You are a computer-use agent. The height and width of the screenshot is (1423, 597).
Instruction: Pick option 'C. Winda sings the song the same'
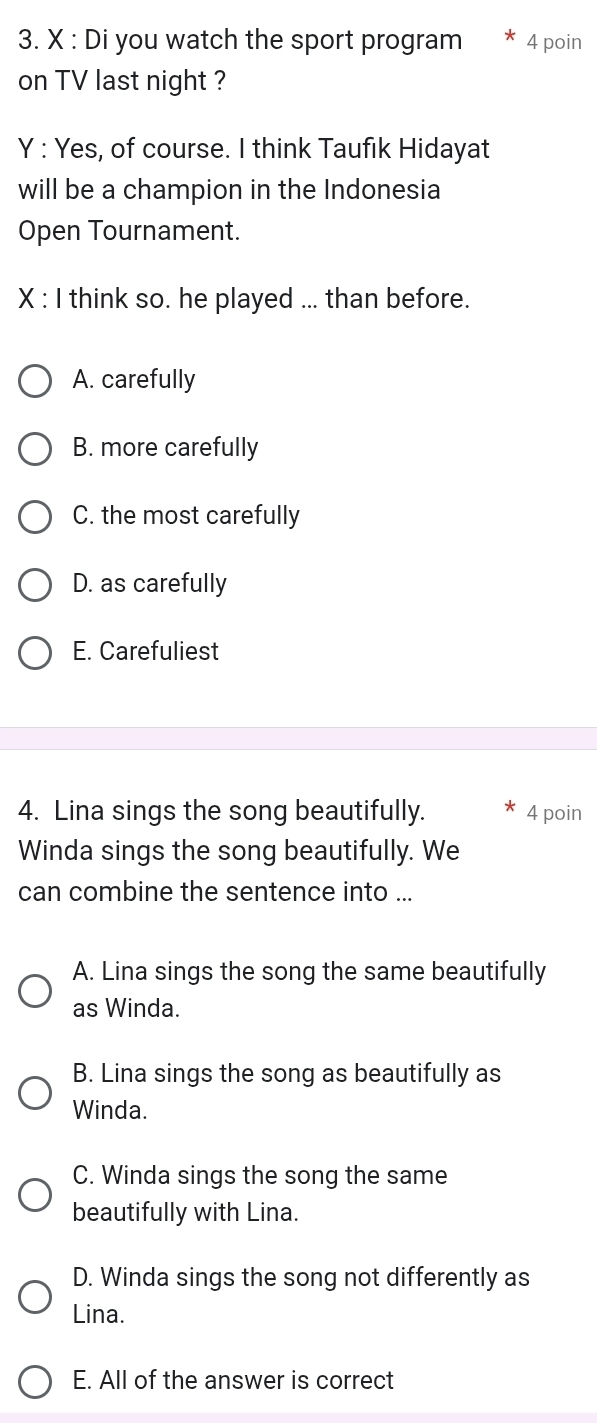tap(36, 1194)
